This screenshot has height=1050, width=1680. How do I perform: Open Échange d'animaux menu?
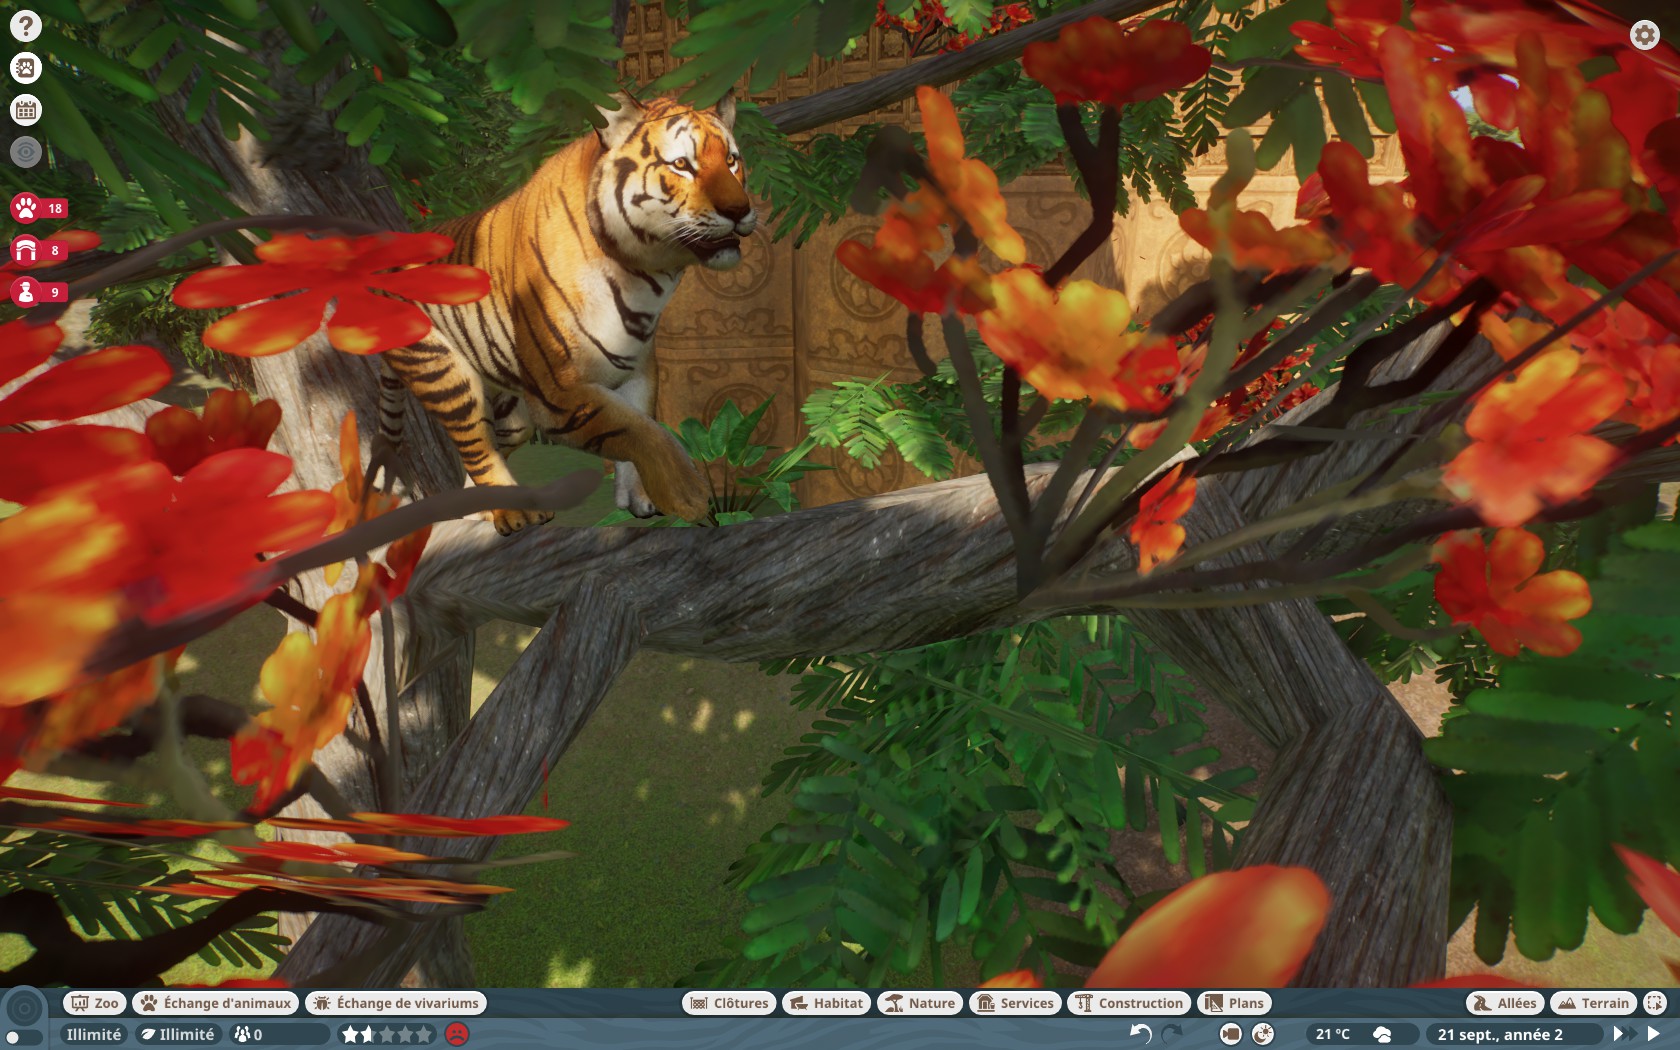[x=216, y=1003]
